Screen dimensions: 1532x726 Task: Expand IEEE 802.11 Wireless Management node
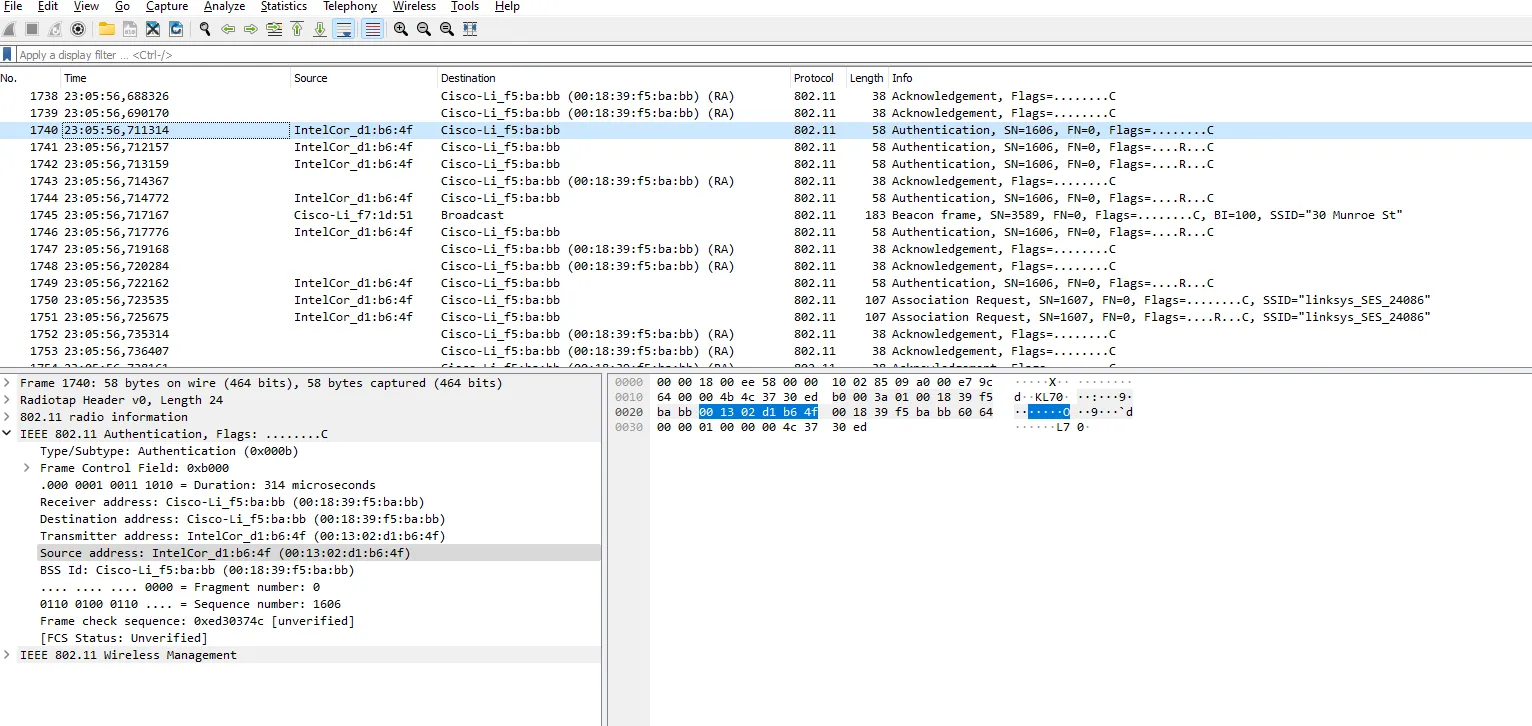pyautogui.click(x=8, y=655)
